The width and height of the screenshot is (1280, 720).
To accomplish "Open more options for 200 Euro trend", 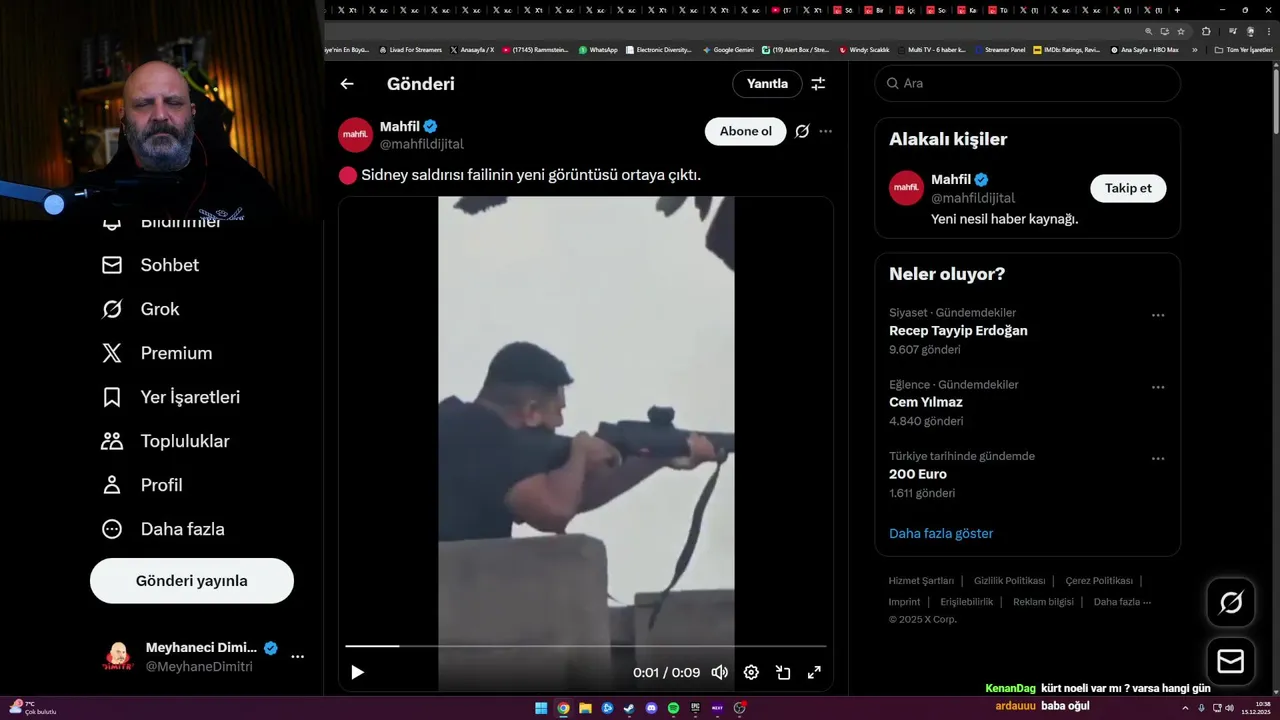I will coord(1158,459).
